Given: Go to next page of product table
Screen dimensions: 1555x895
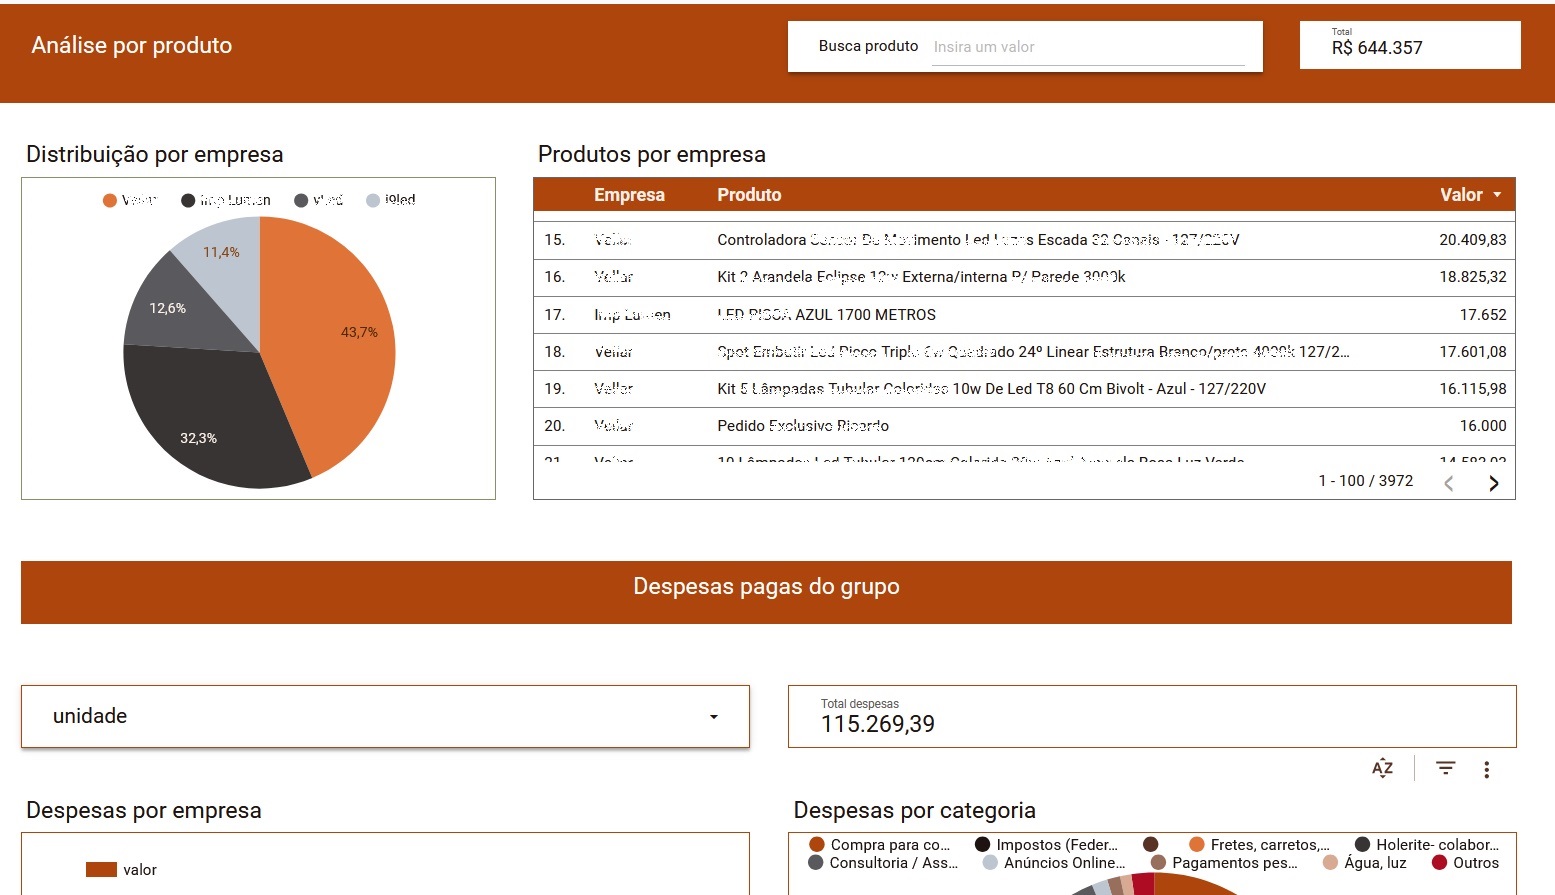Looking at the screenshot, I should (x=1493, y=483).
